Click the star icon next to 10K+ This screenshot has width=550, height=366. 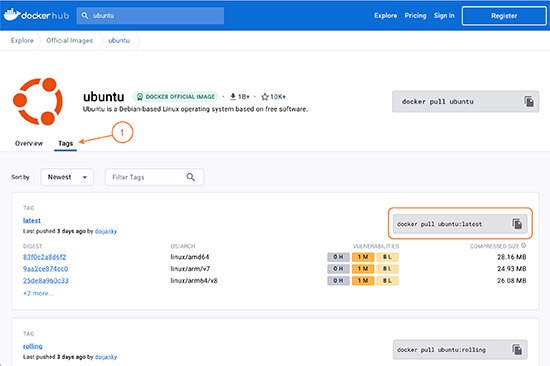coord(265,97)
